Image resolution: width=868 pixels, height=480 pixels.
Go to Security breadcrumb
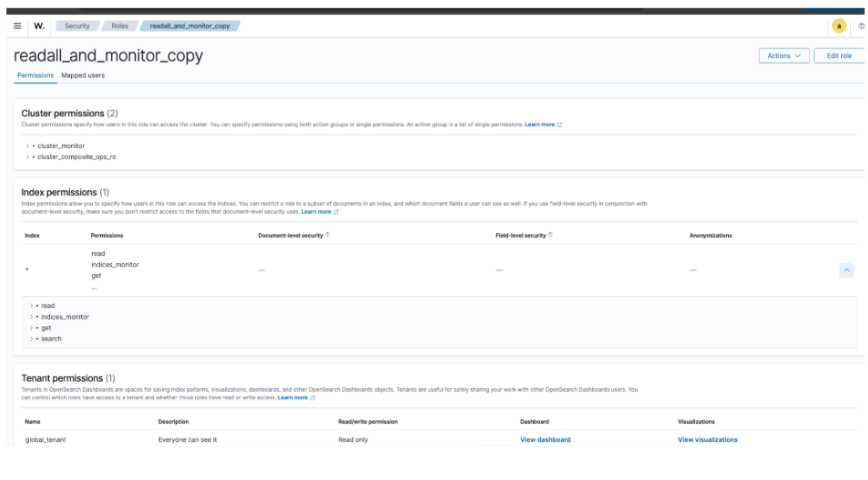(77, 26)
